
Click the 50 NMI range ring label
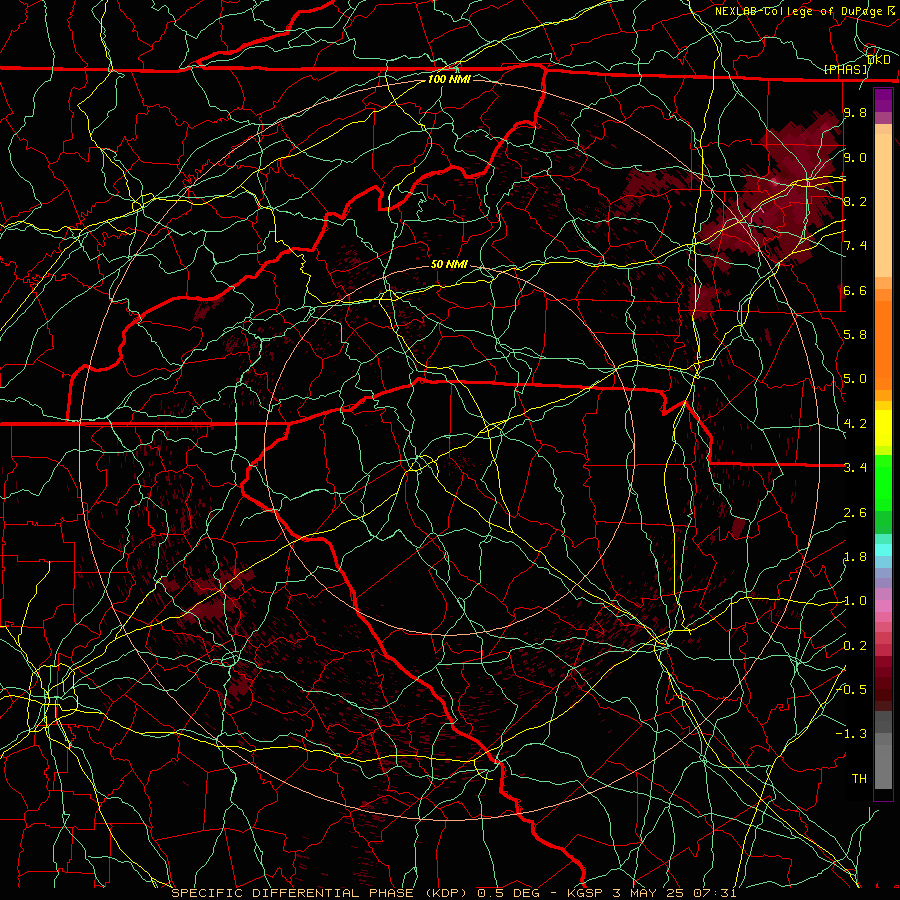449,264
